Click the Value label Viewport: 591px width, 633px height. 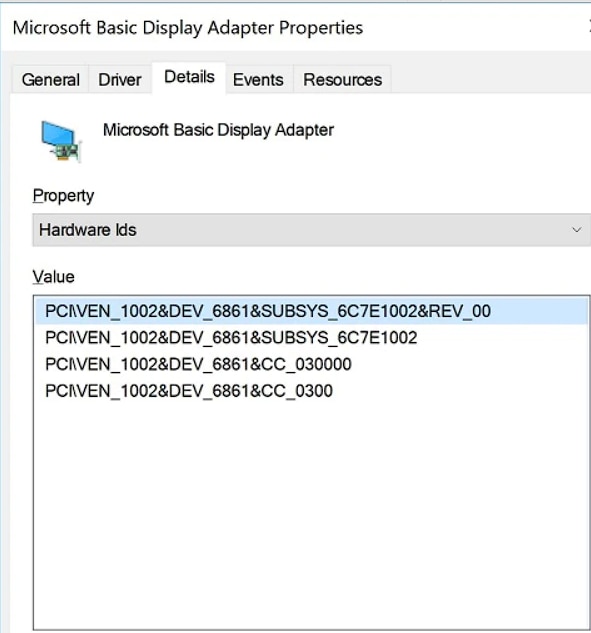coord(54,277)
